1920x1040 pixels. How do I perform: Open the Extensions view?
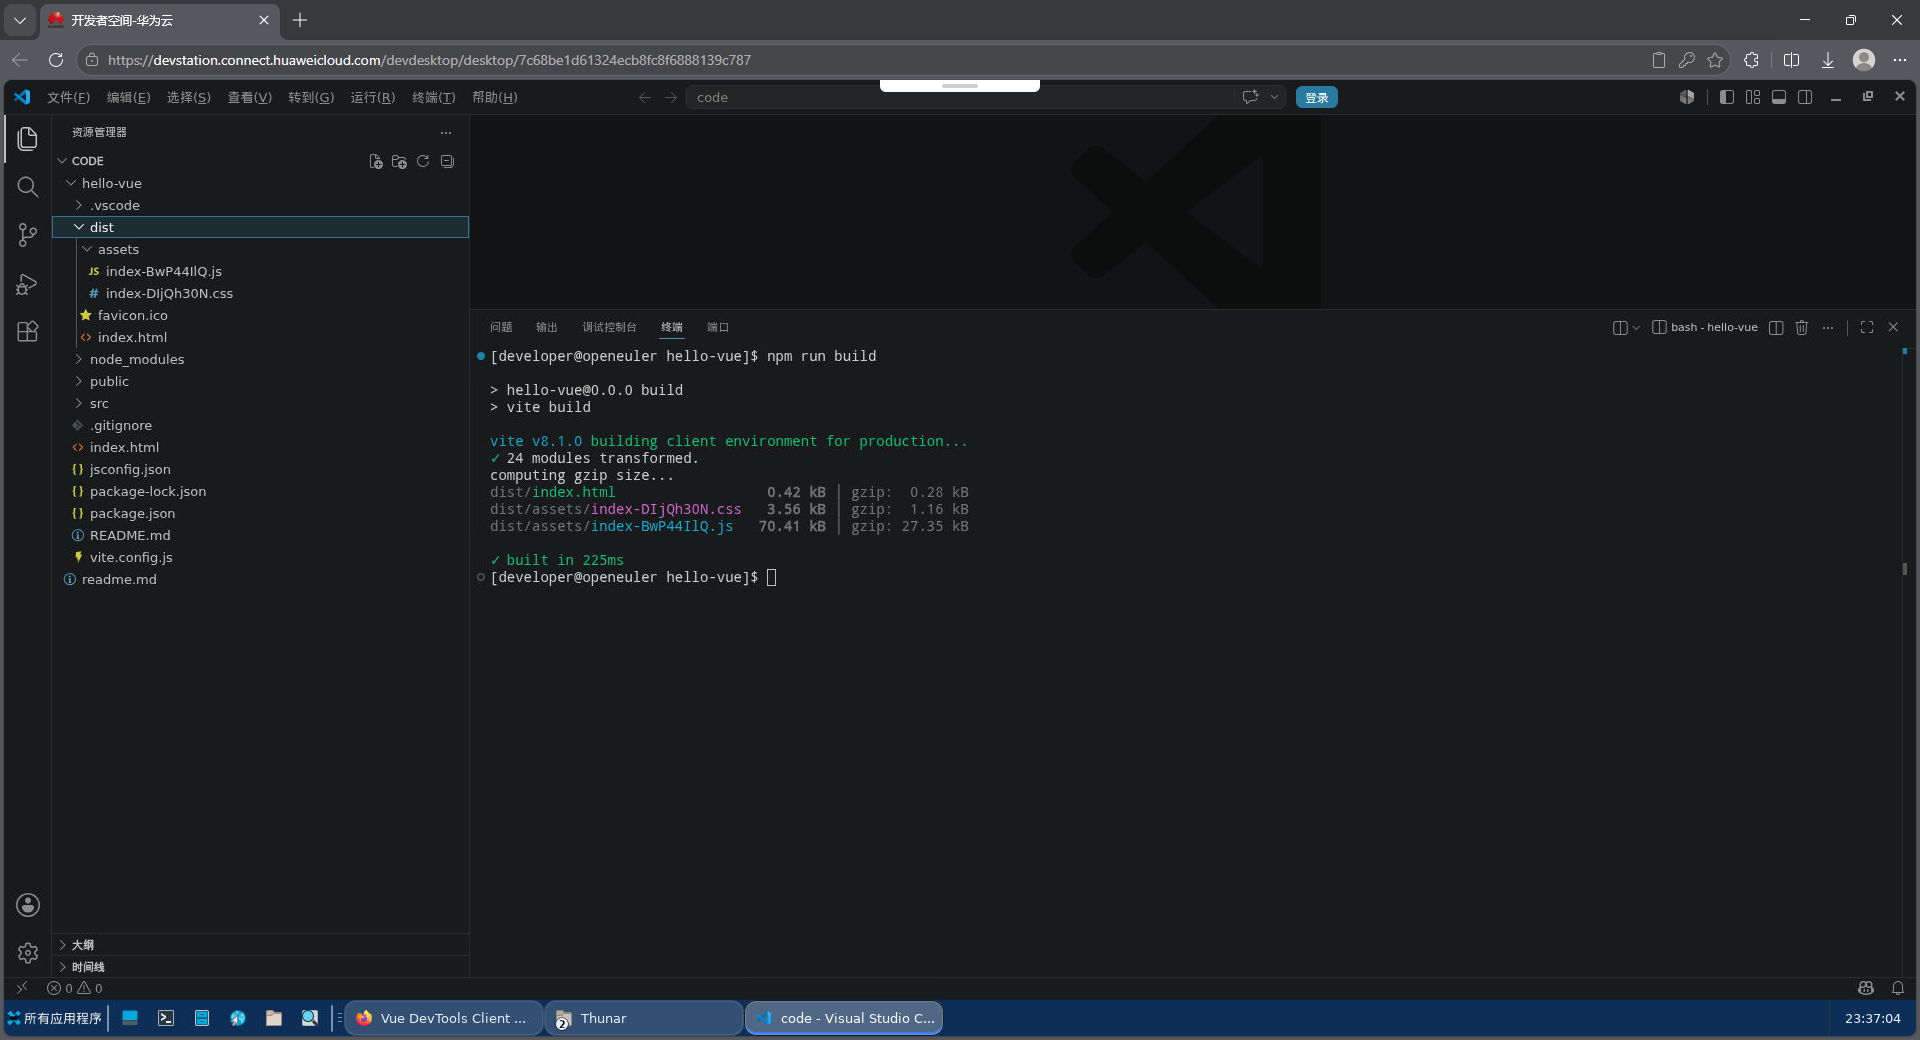(x=28, y=332)
